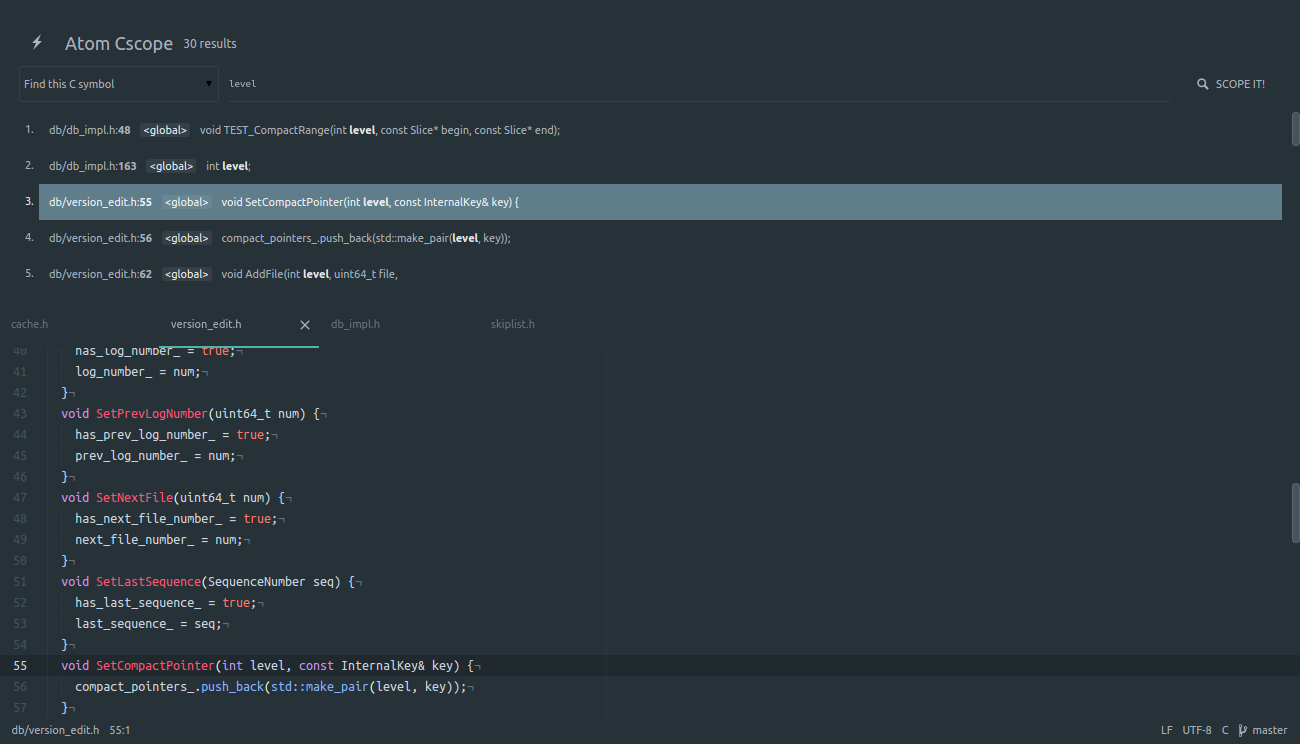Click the results list scrollbar thumb
The image size is (1300, 744).
pyautogui.click(x=1295, y=130)
